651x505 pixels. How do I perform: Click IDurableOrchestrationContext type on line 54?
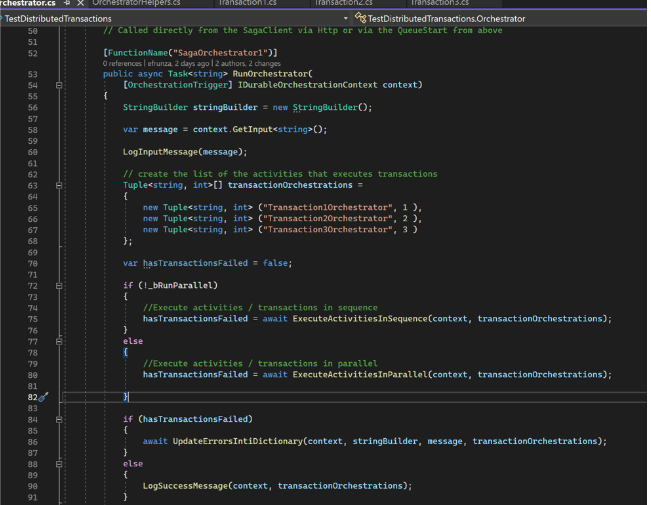[x=307, y=85]
